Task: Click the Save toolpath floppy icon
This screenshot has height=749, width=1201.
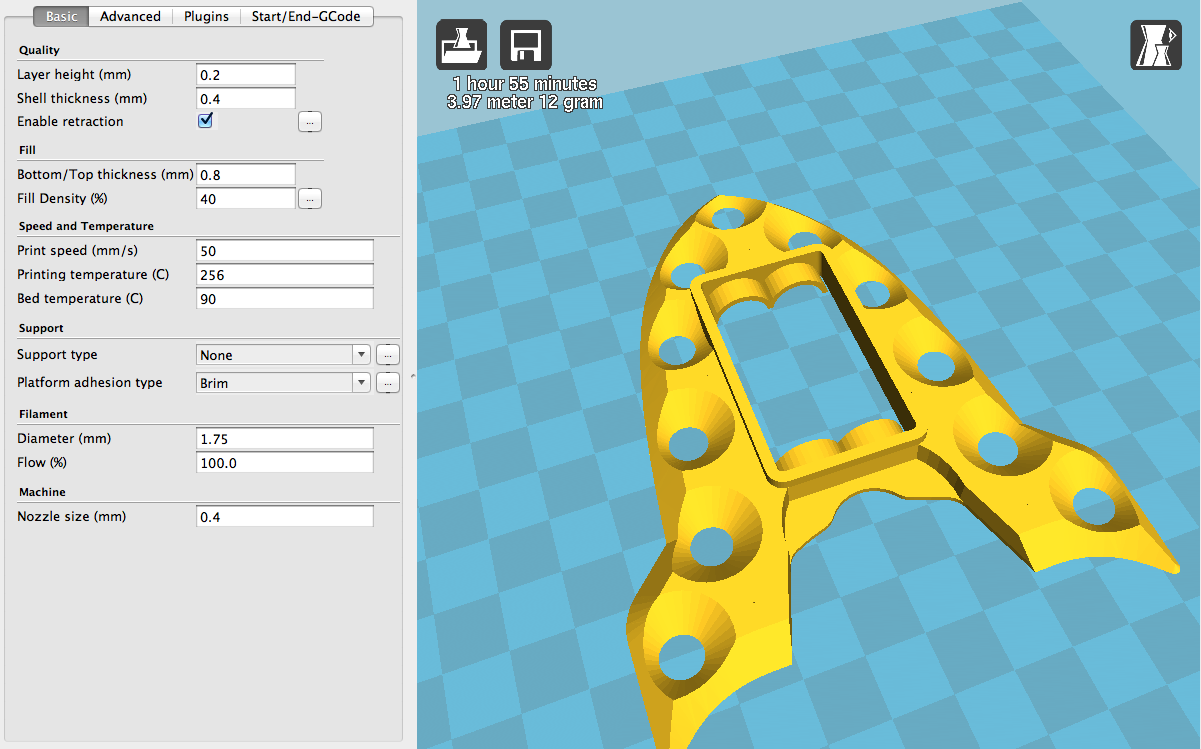Action: pos(526,45)
